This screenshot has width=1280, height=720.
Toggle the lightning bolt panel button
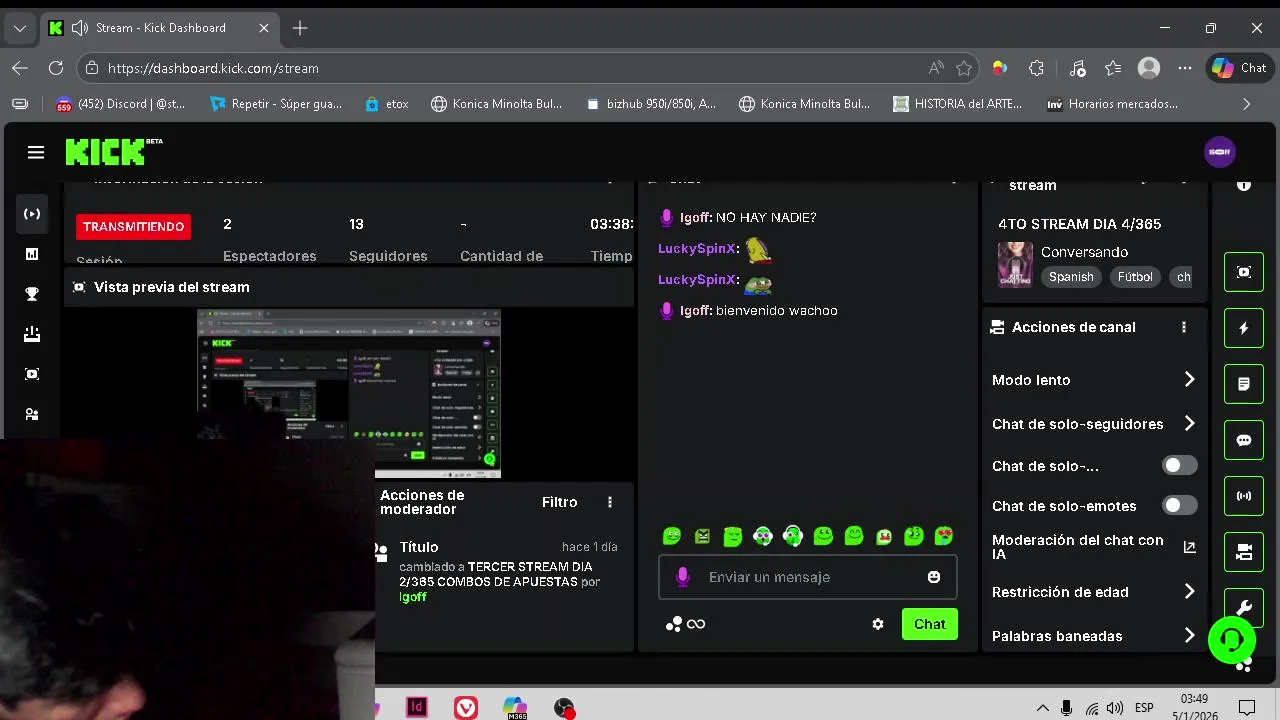pyautogui.click(x=1244, y=328)
